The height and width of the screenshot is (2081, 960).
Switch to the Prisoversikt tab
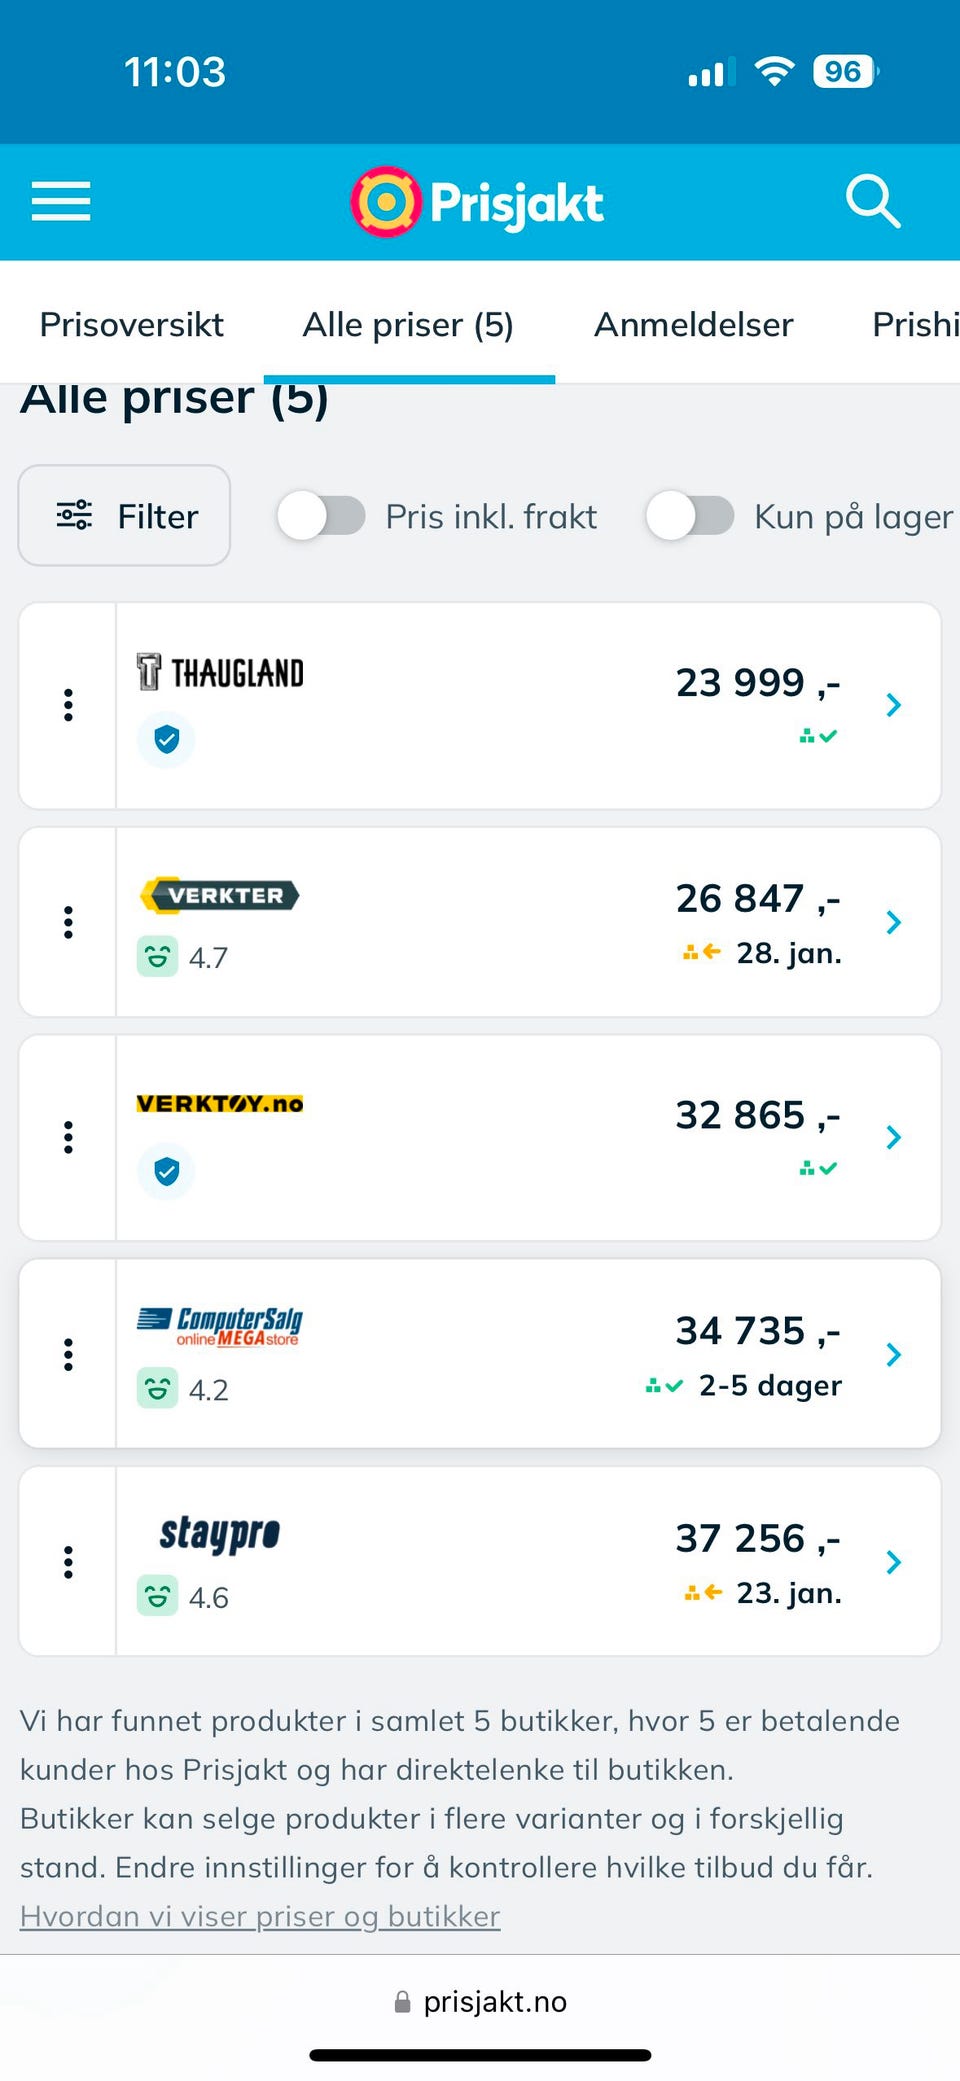pos(131,324)
